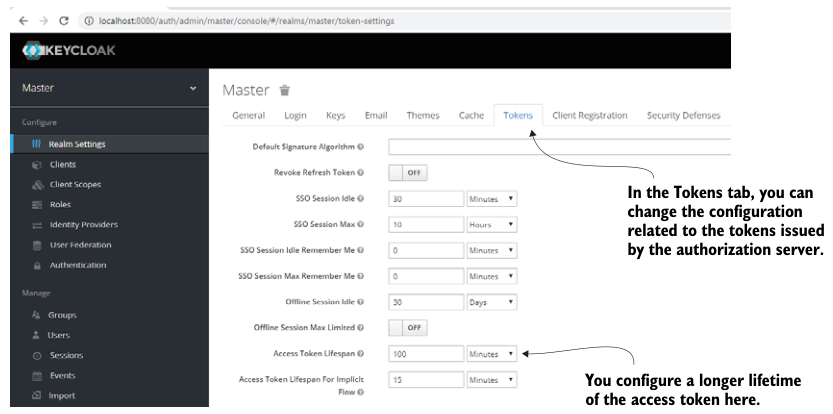Click the Users person icon
Screen dimensions: 833x414
point(36,335)
